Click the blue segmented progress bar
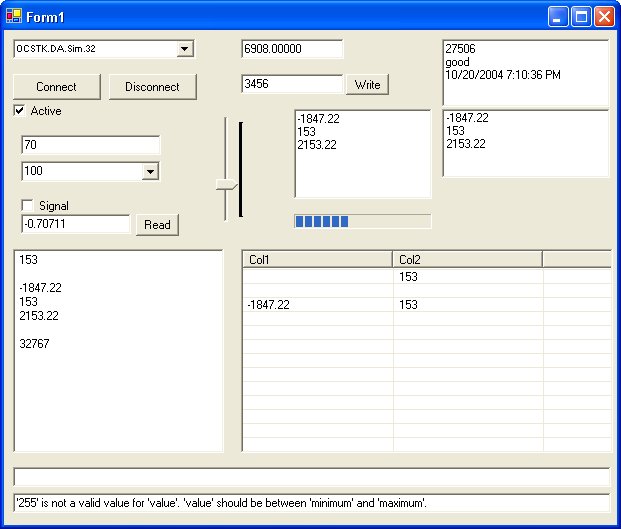Viewport: 621px width, 529px height. click(363, 221)
